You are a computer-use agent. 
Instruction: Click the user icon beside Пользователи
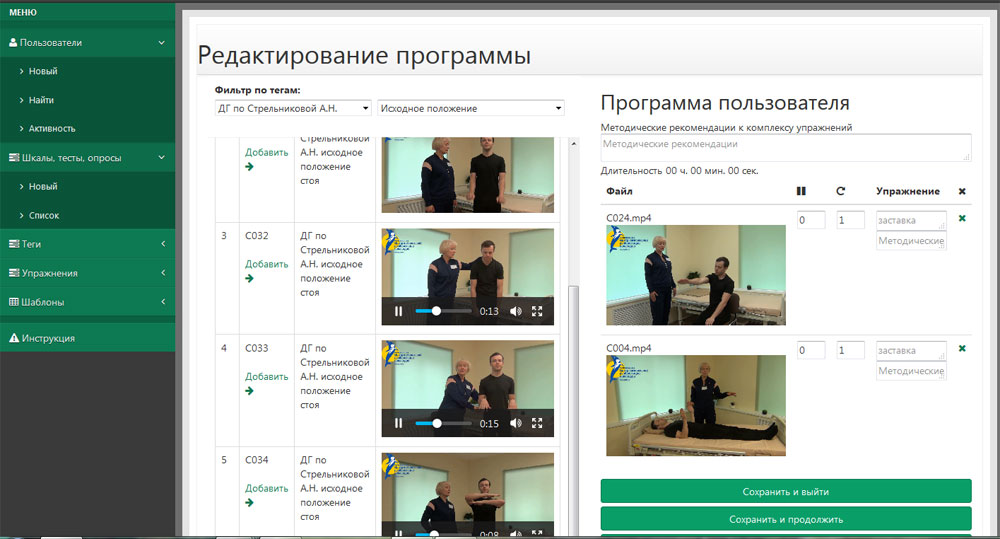click(13, 42)
